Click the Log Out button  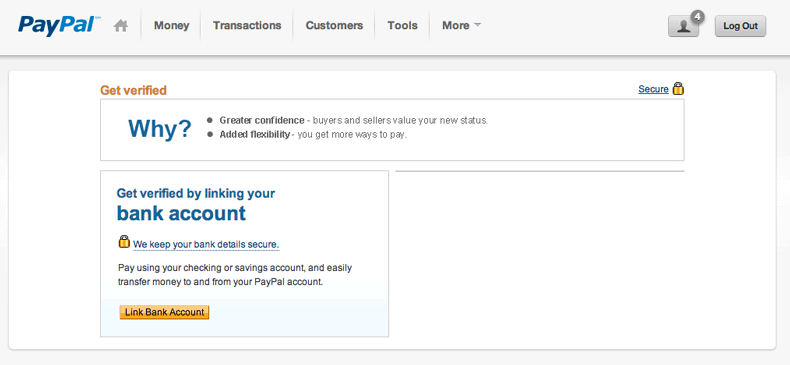pos(740,26)
